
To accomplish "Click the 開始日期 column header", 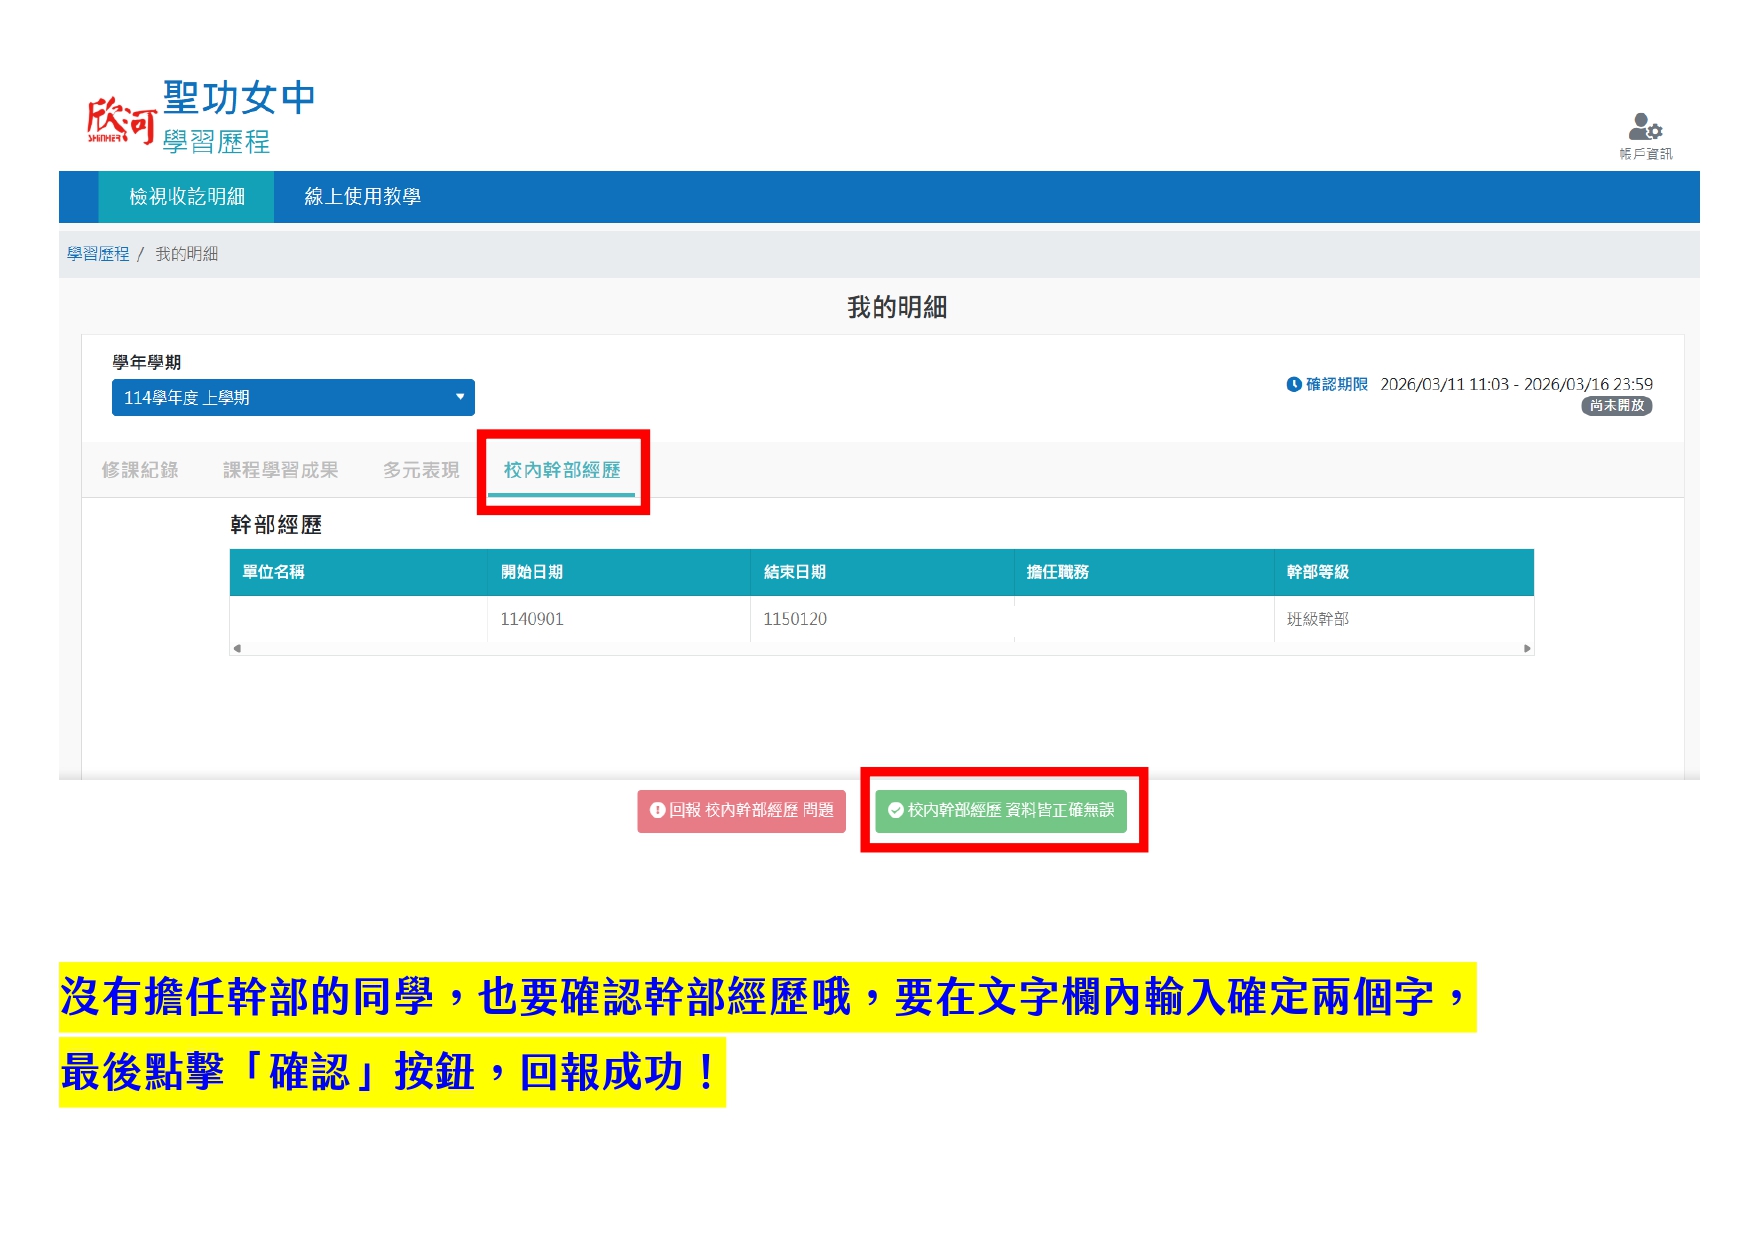I will (532, 572).
